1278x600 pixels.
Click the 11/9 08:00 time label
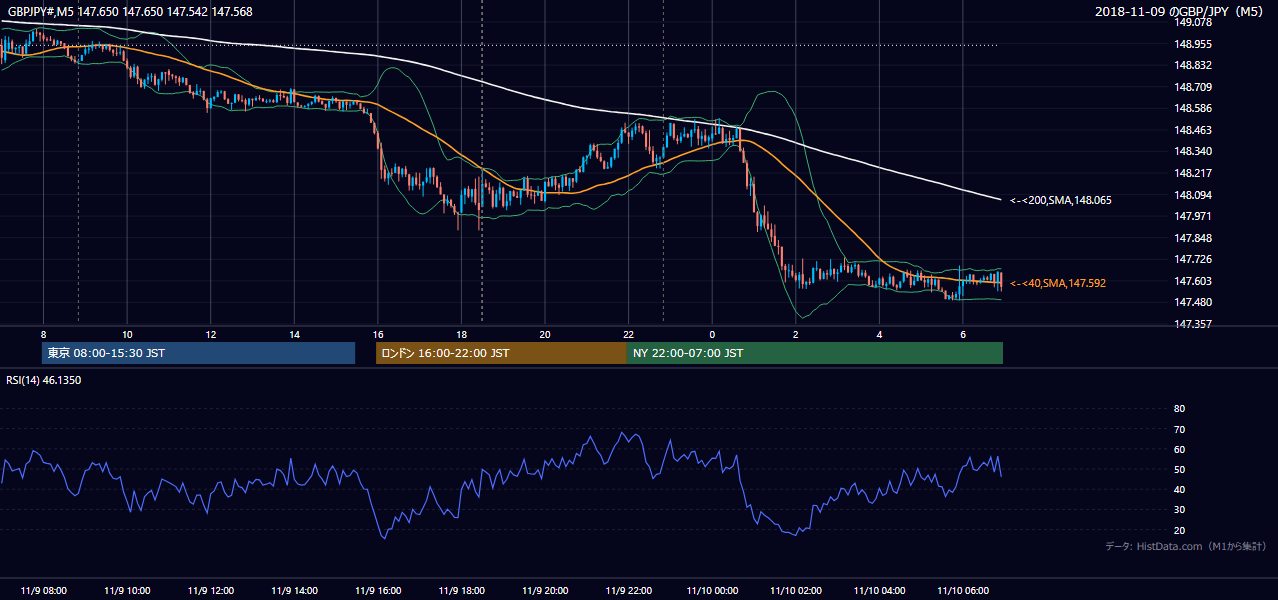43,590
